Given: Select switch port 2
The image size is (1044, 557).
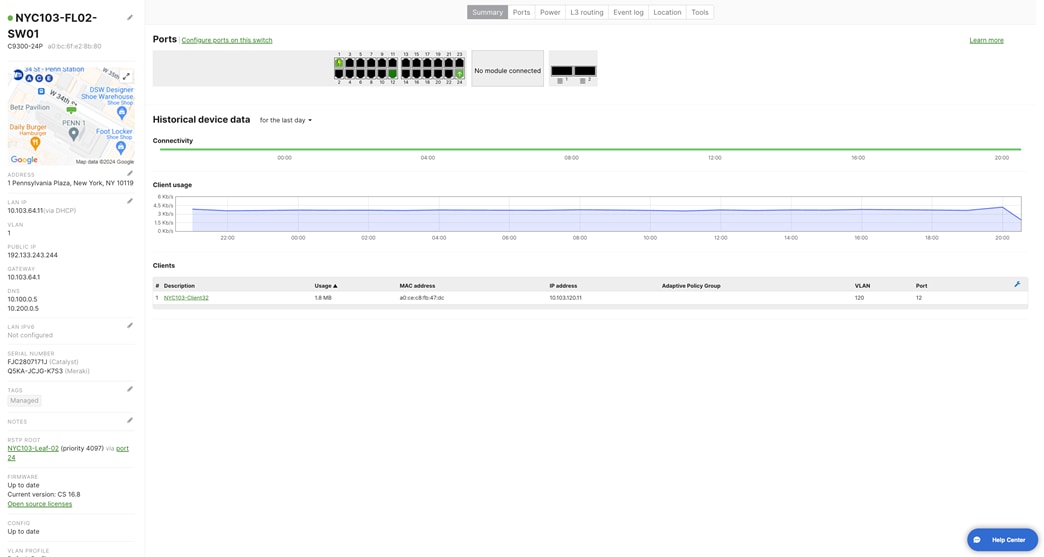Looking at the screenshot, I should tap(339, 74).
